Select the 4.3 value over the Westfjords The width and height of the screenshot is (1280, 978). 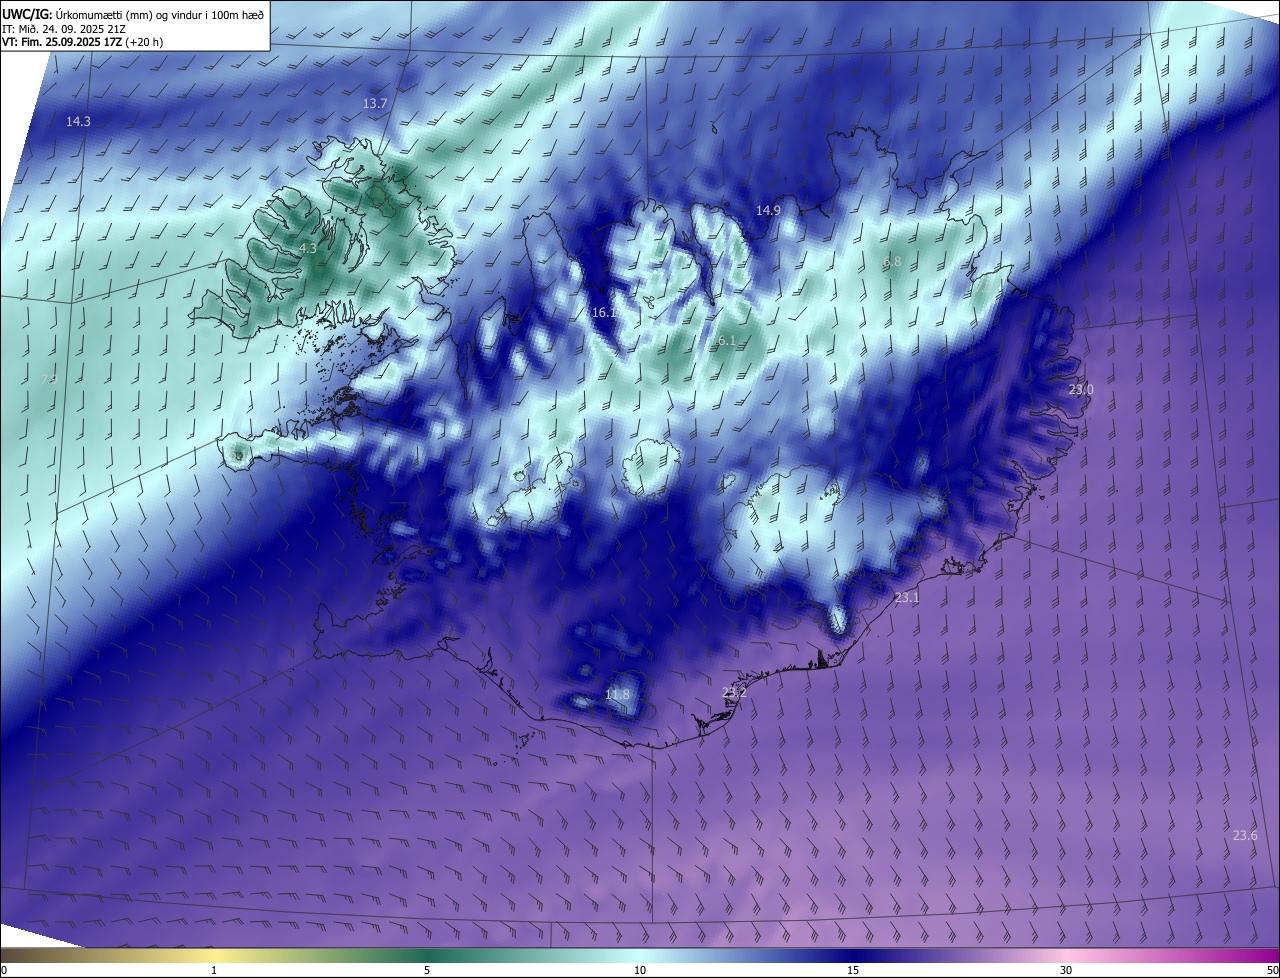[x=308, y=249]
